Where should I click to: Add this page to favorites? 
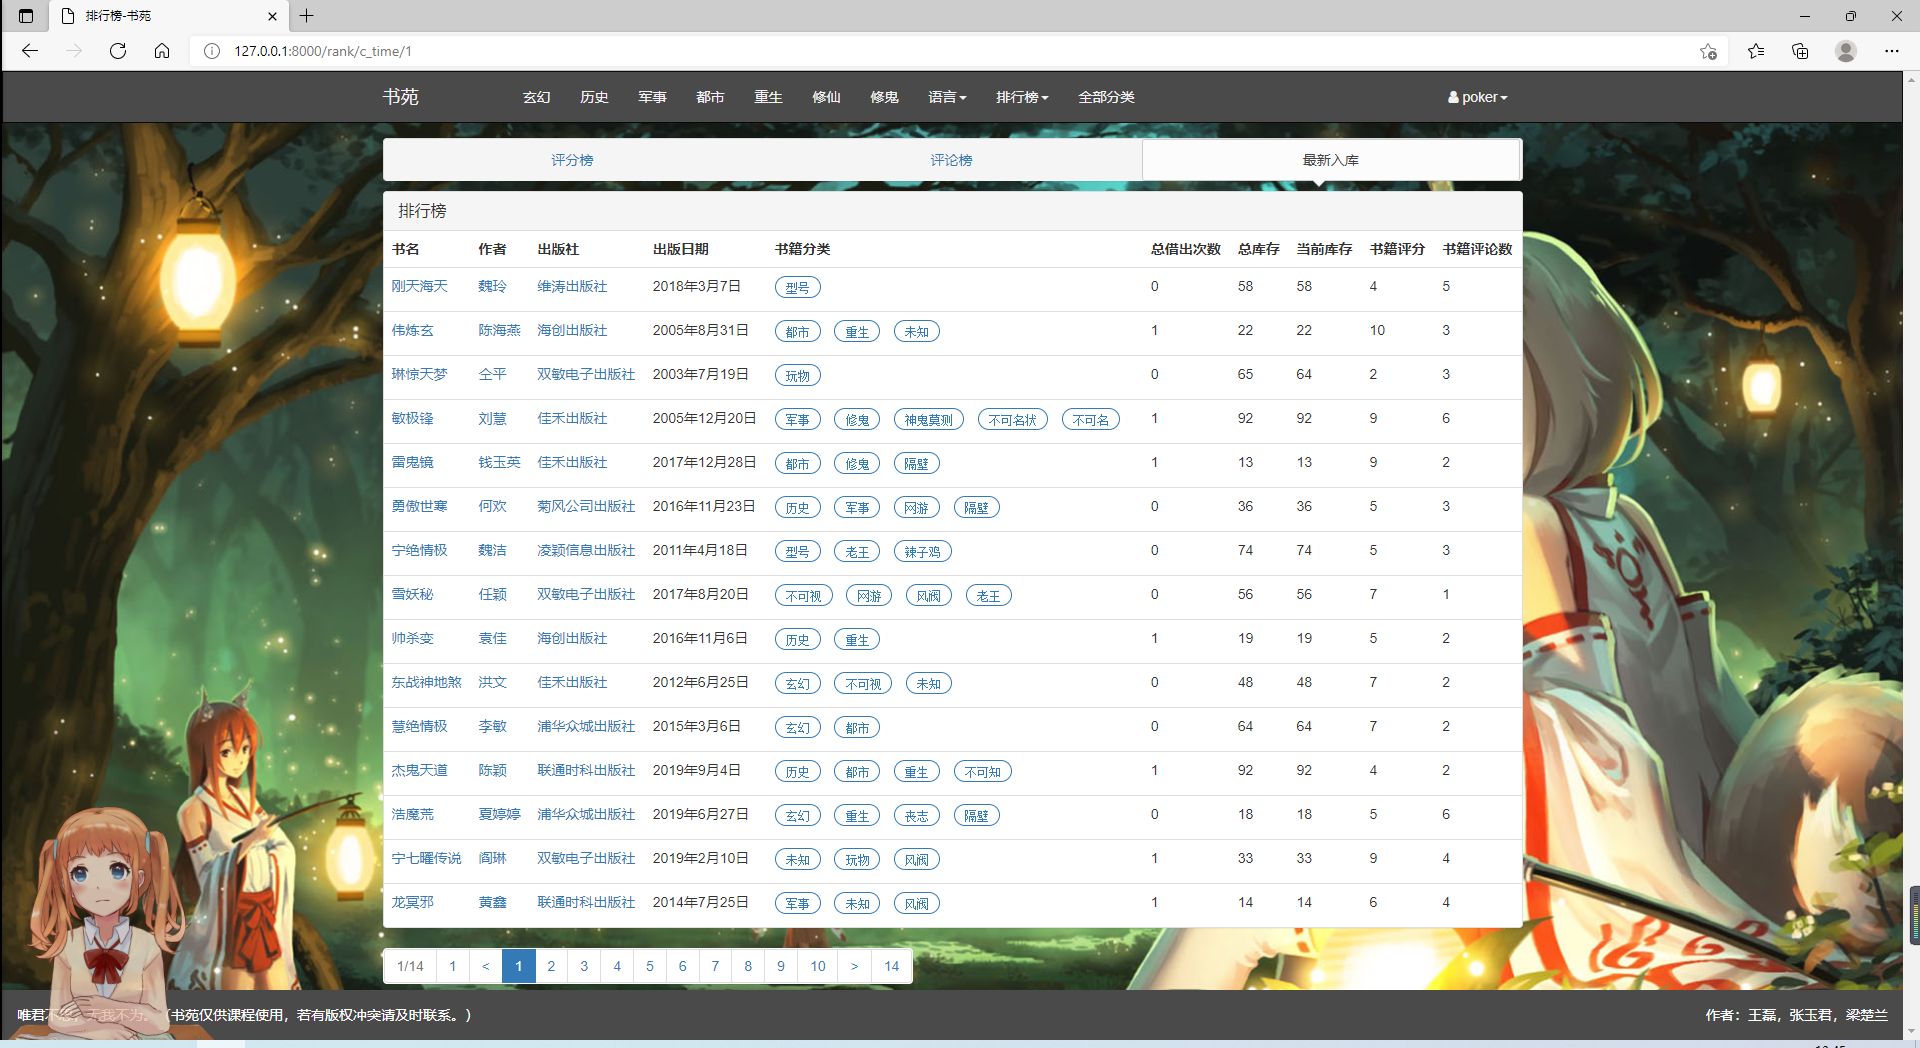1708,51
